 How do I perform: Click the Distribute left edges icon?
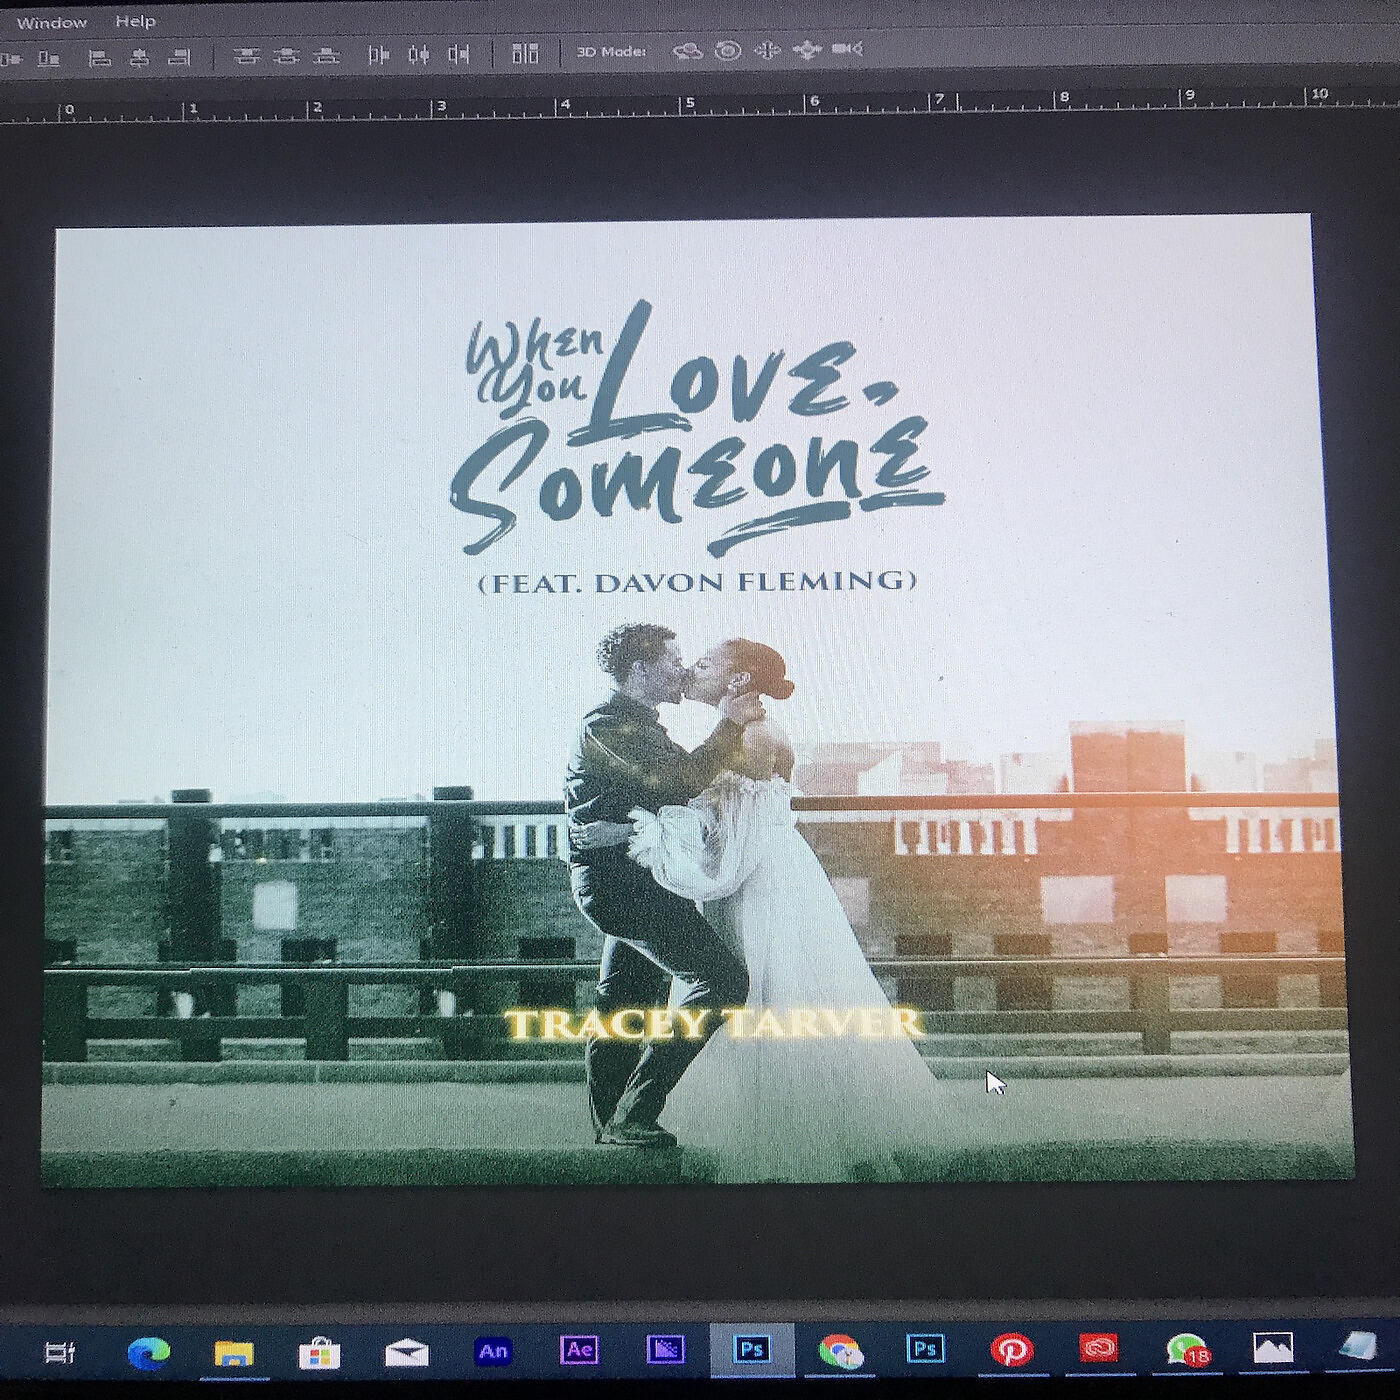coord(378,55)
